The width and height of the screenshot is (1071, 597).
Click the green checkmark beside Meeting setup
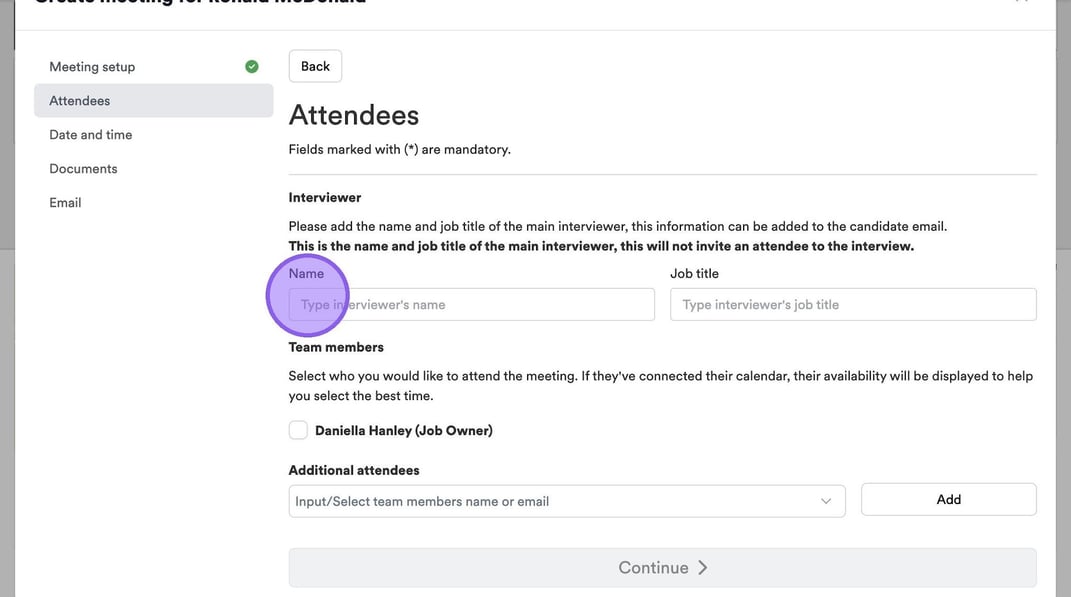(x=252, y=67)
